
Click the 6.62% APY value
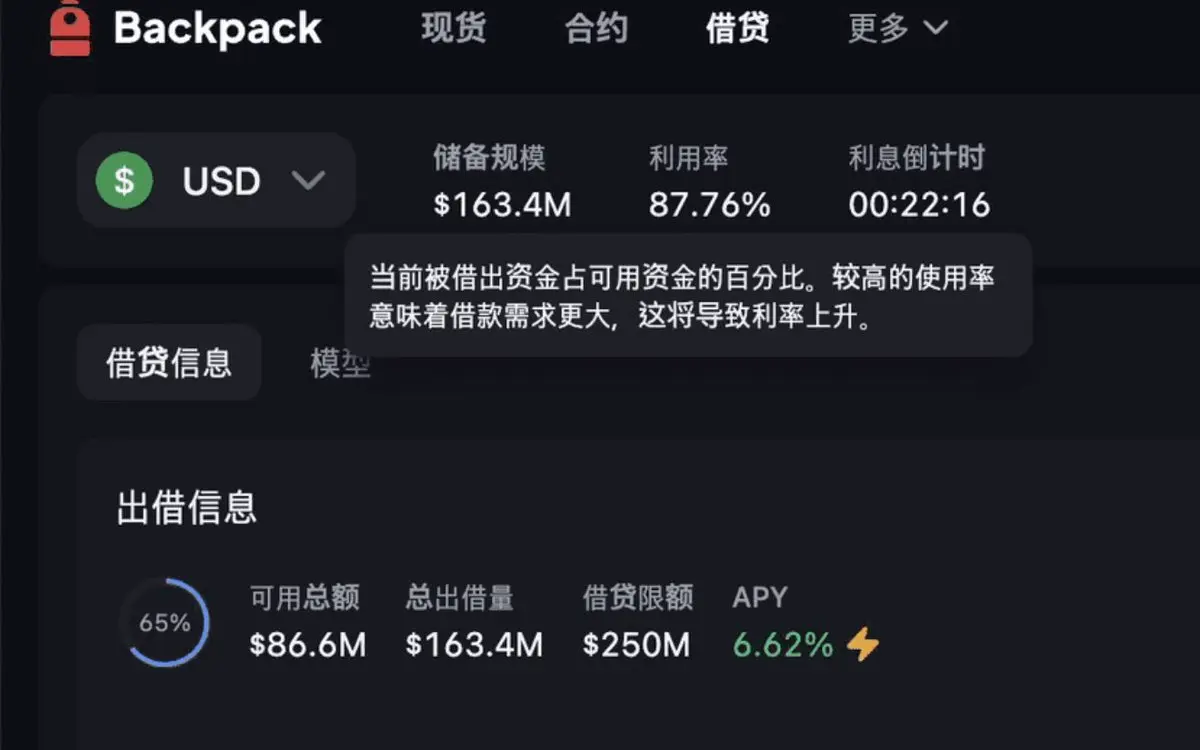[x=783, y=645]
